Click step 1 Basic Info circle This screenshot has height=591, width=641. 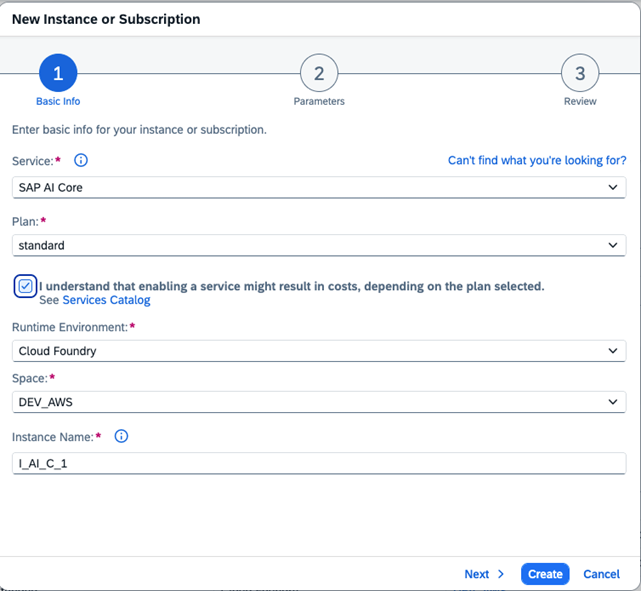(58, 73)
